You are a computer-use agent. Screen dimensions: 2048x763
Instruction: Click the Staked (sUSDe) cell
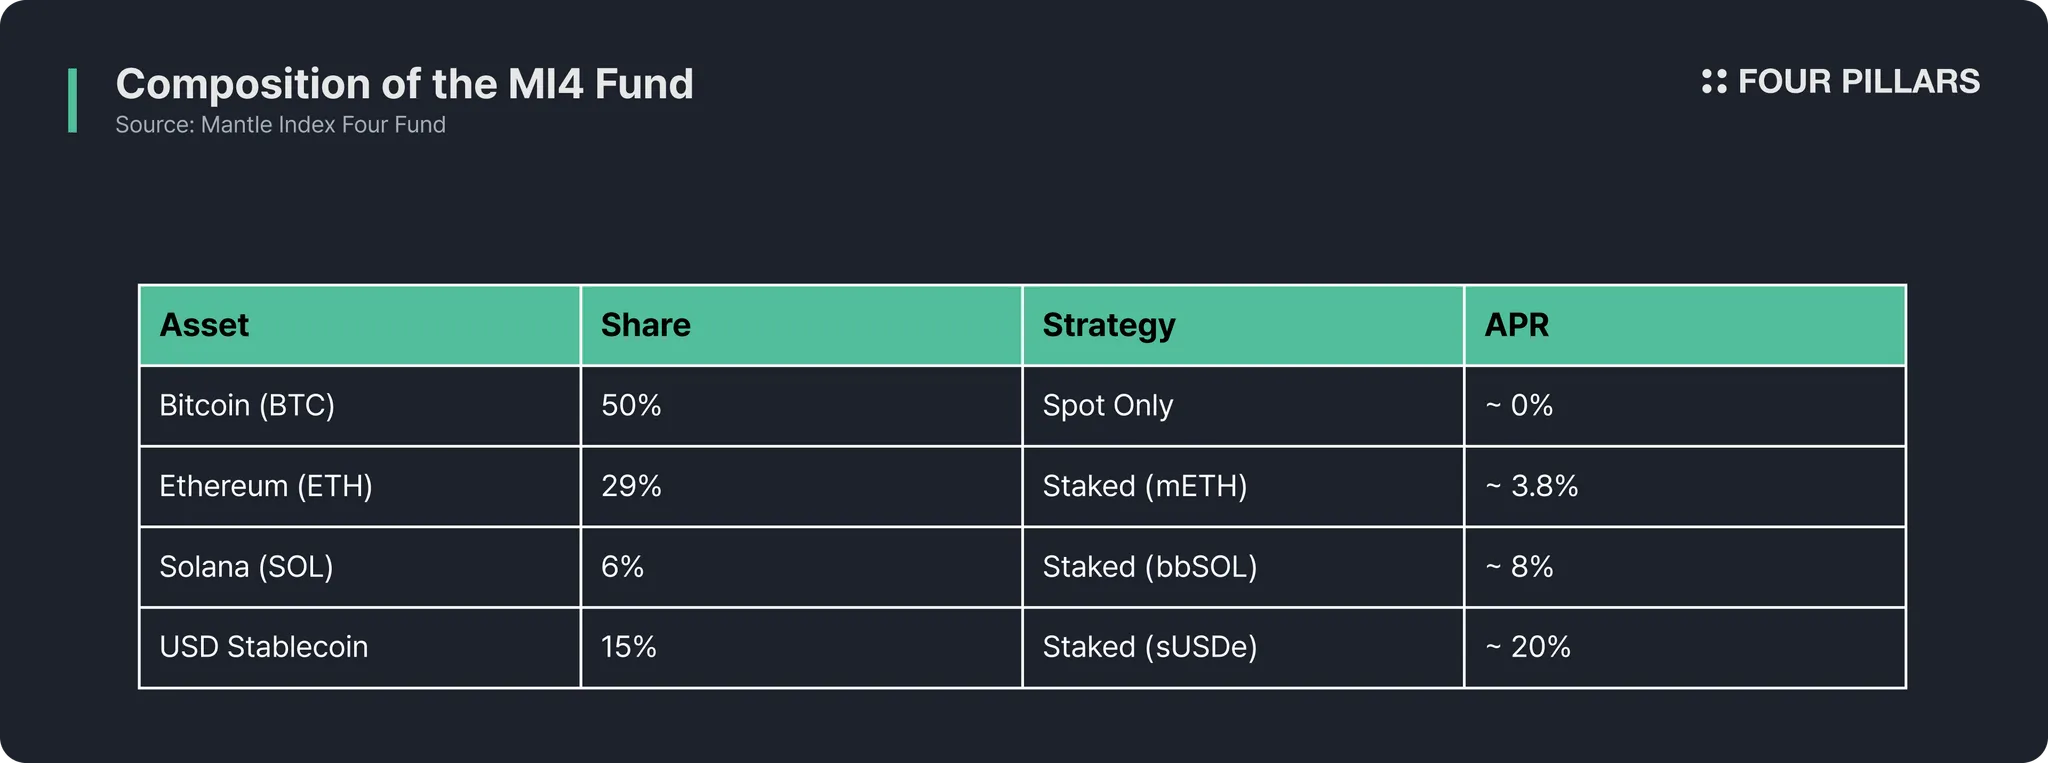coord(1149,647)
